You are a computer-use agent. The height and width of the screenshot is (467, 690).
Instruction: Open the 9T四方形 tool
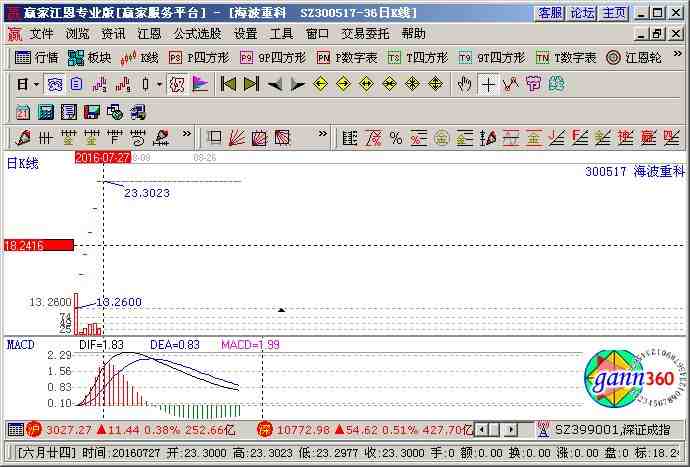click(x=492, y=58)
